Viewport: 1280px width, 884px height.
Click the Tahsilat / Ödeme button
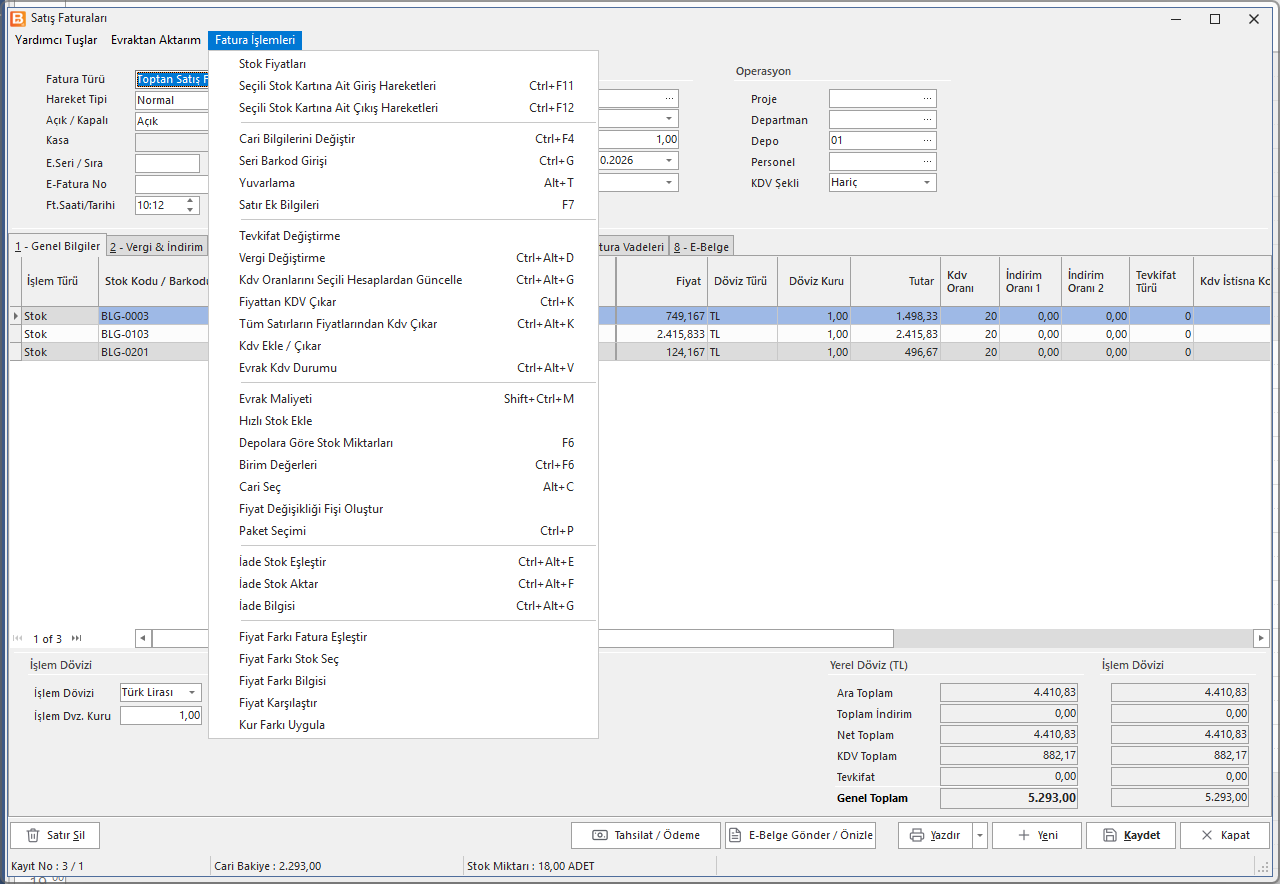pyautogui.click(x=645, y=835)
